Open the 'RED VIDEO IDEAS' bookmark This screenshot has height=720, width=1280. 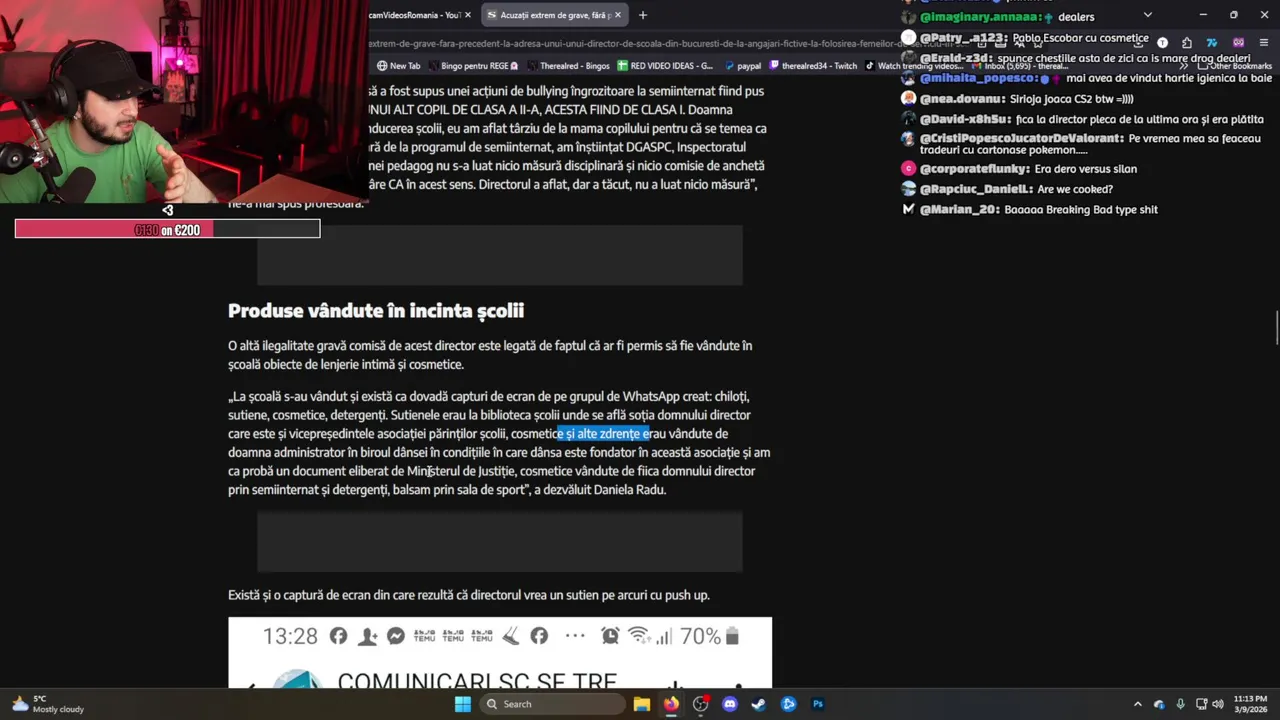click(x=665, y=66)
